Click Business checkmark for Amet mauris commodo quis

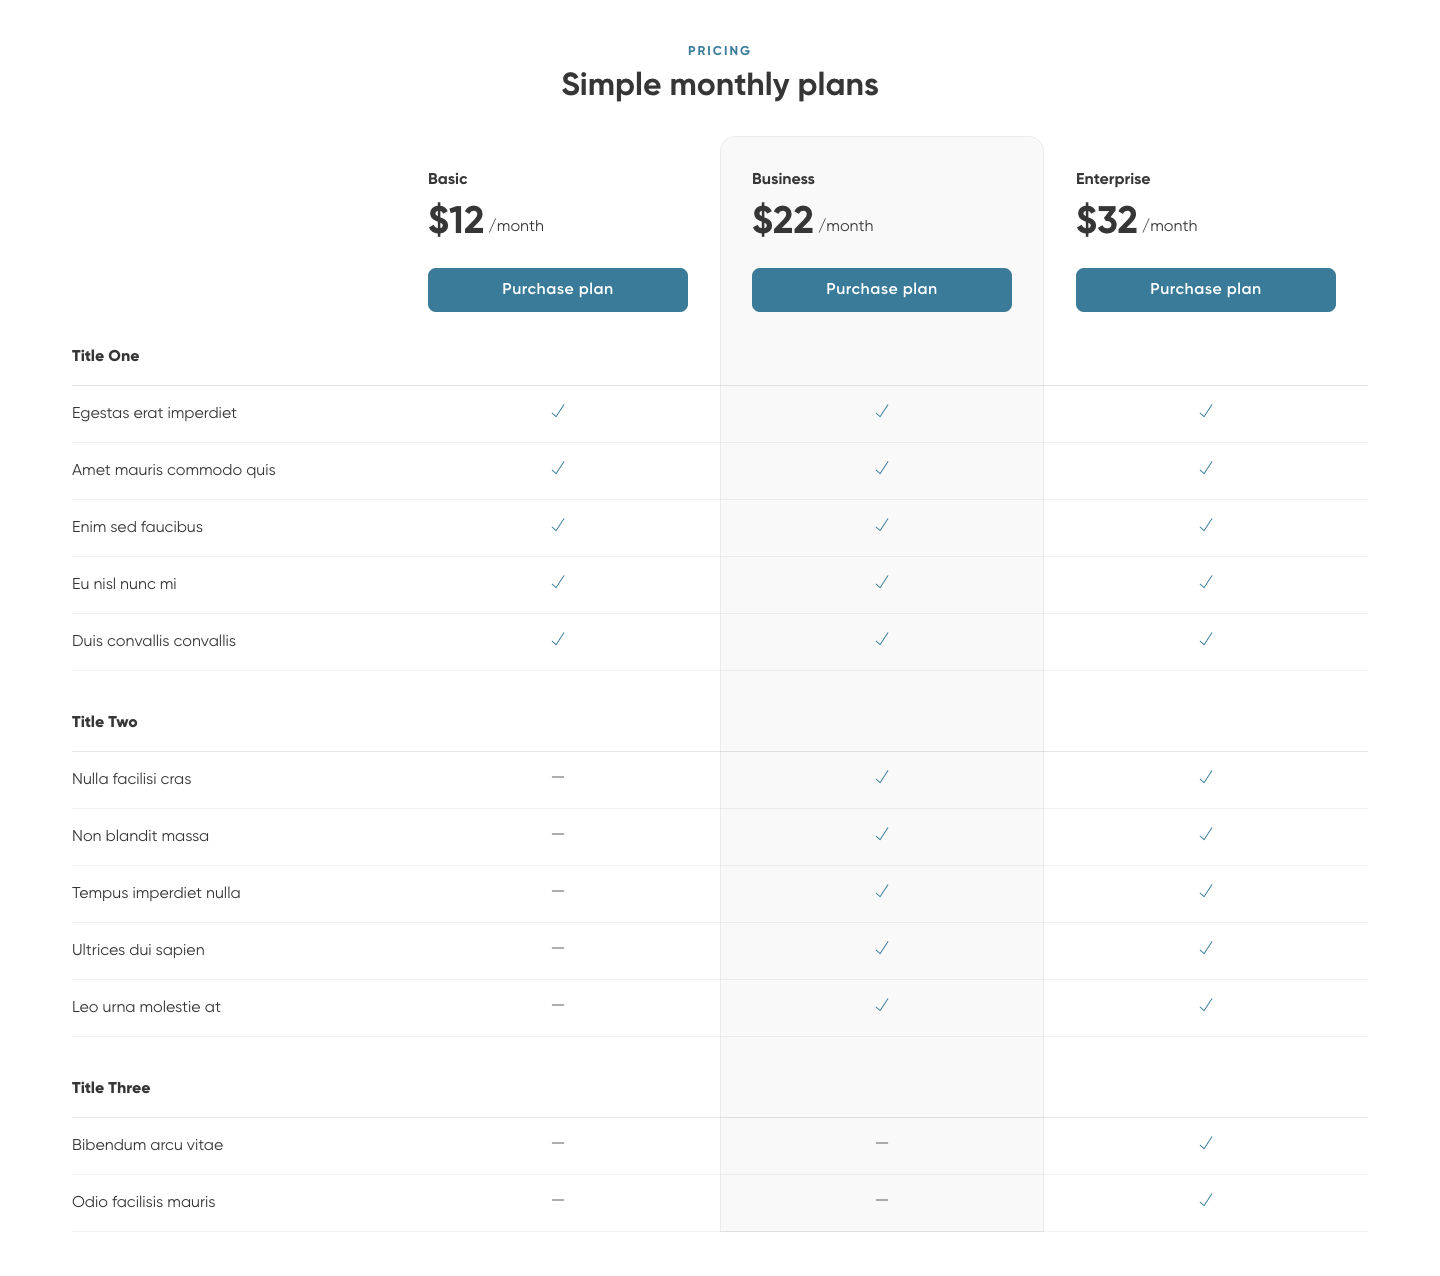882,468
